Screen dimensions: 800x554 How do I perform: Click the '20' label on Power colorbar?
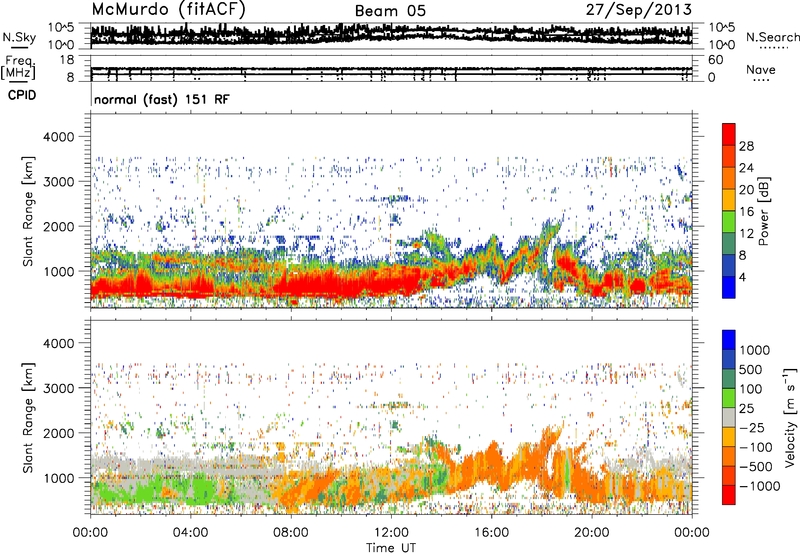[x=746, y=190]
